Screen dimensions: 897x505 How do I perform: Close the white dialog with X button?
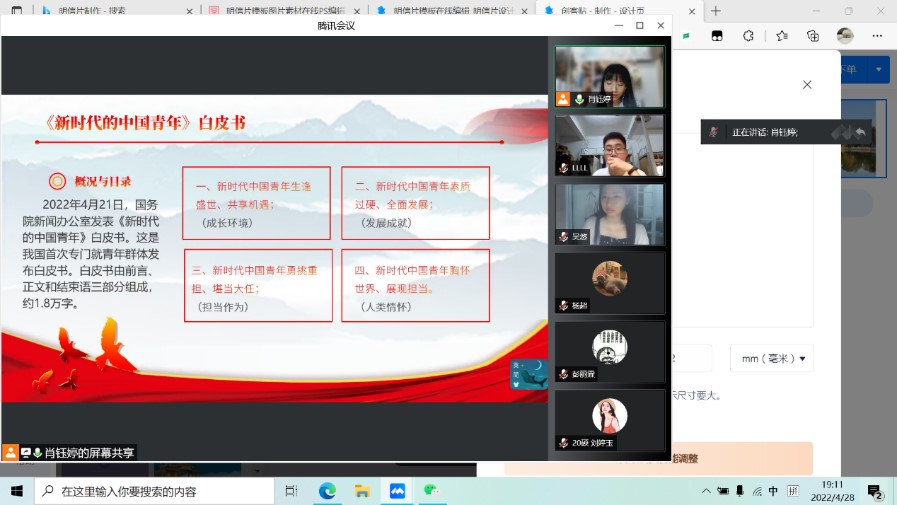[x=807, y=85]
